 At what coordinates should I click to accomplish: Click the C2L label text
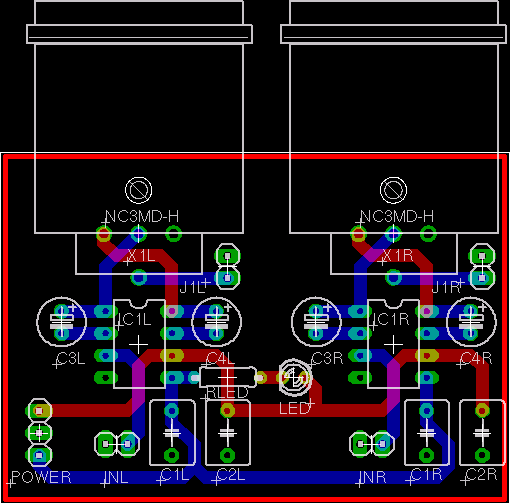(x=231, y=475)
